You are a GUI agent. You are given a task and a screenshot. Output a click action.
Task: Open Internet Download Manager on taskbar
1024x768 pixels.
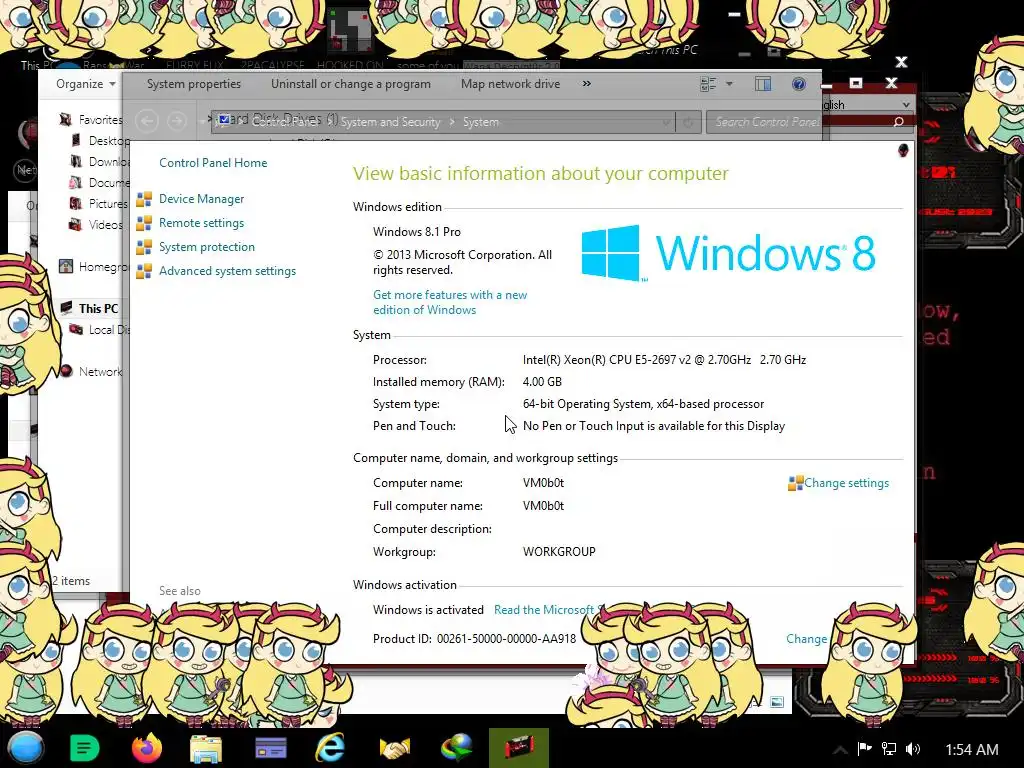(456, 748)
